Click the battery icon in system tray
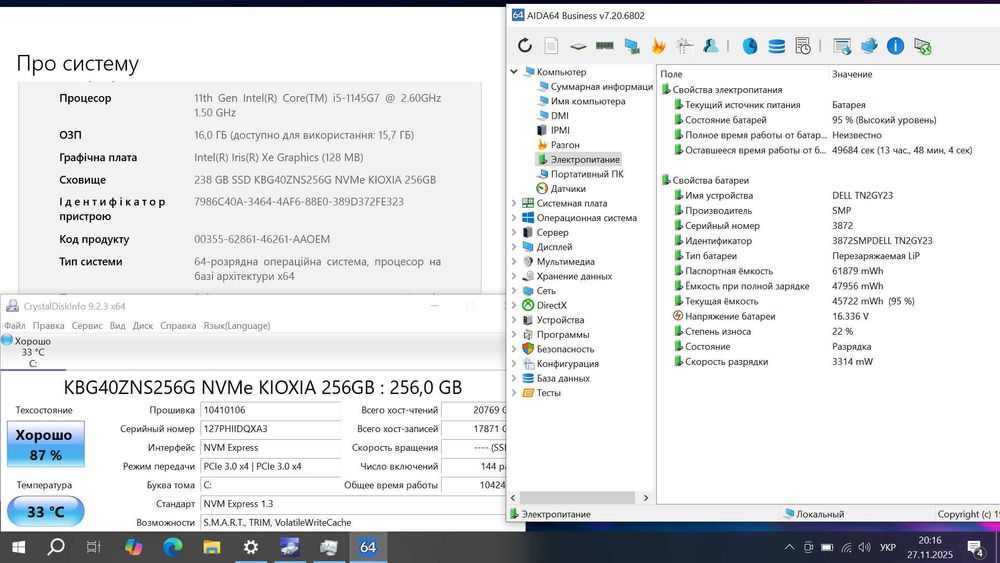This screenshot has height=563, width=1000. [x=827, y=548]
